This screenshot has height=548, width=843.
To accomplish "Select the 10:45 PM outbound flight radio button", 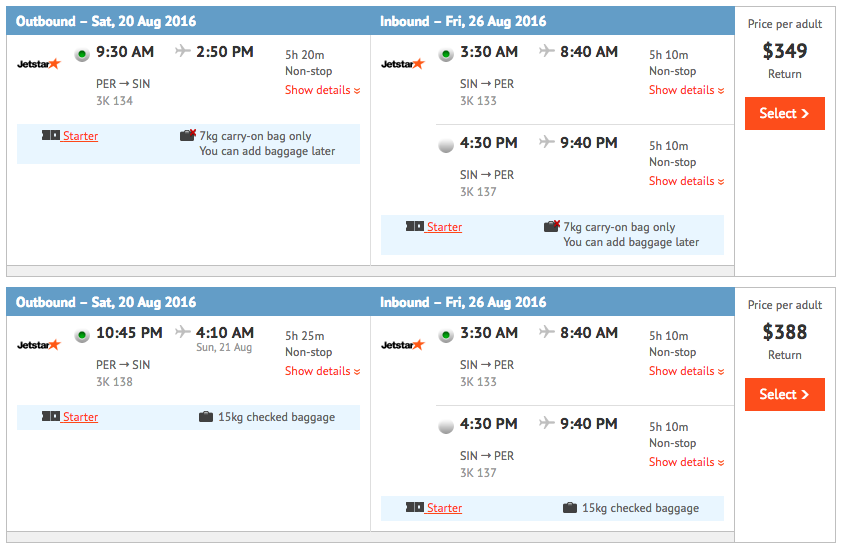I will 82,336.
